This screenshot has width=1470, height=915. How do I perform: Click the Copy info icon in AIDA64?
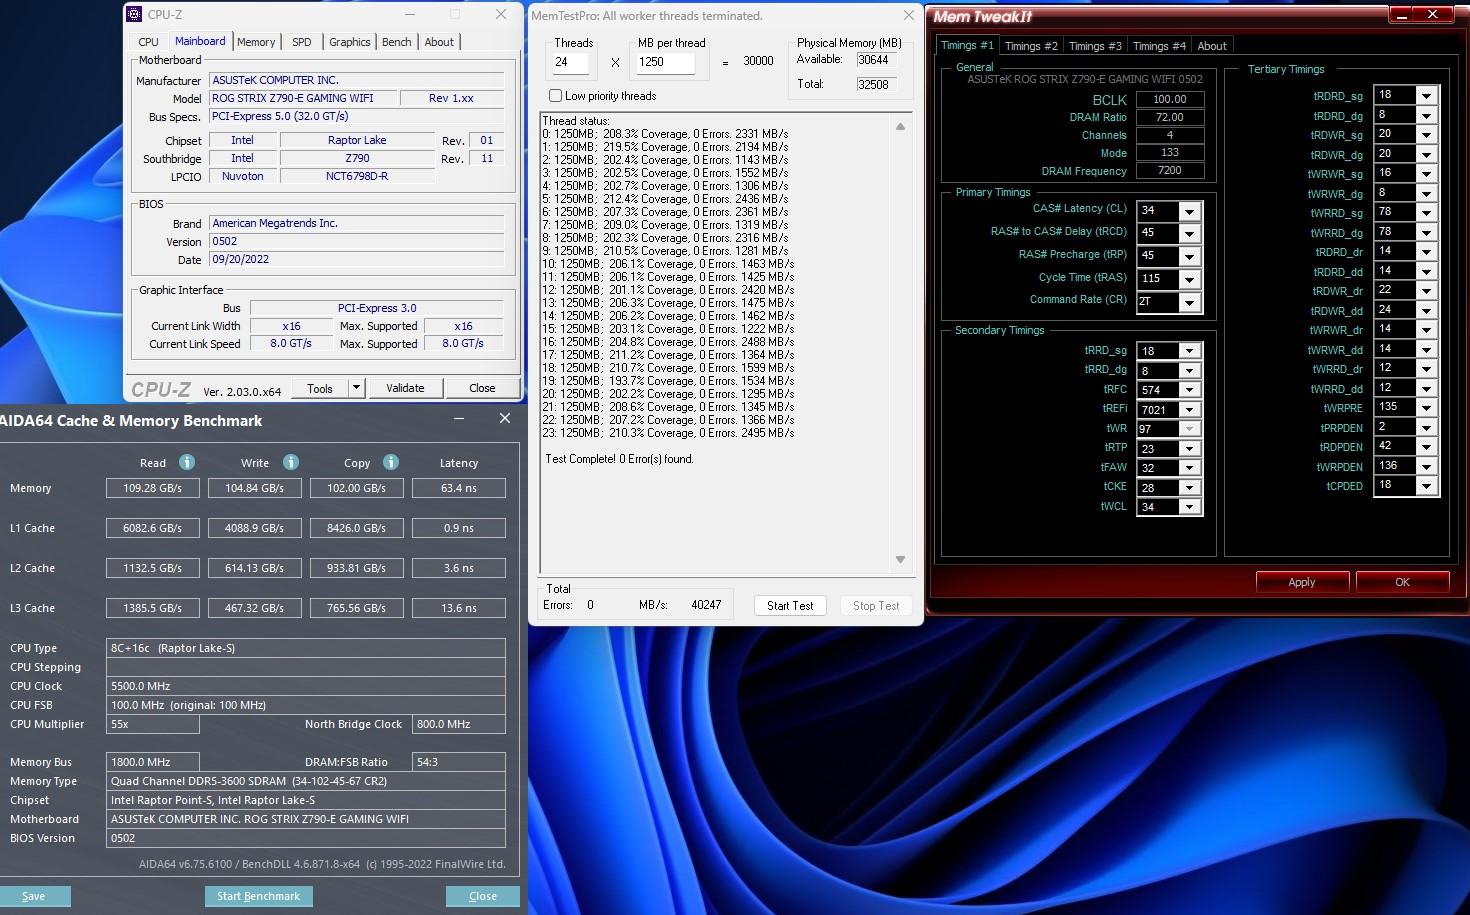pyautogui.click(x=391, y=462)
